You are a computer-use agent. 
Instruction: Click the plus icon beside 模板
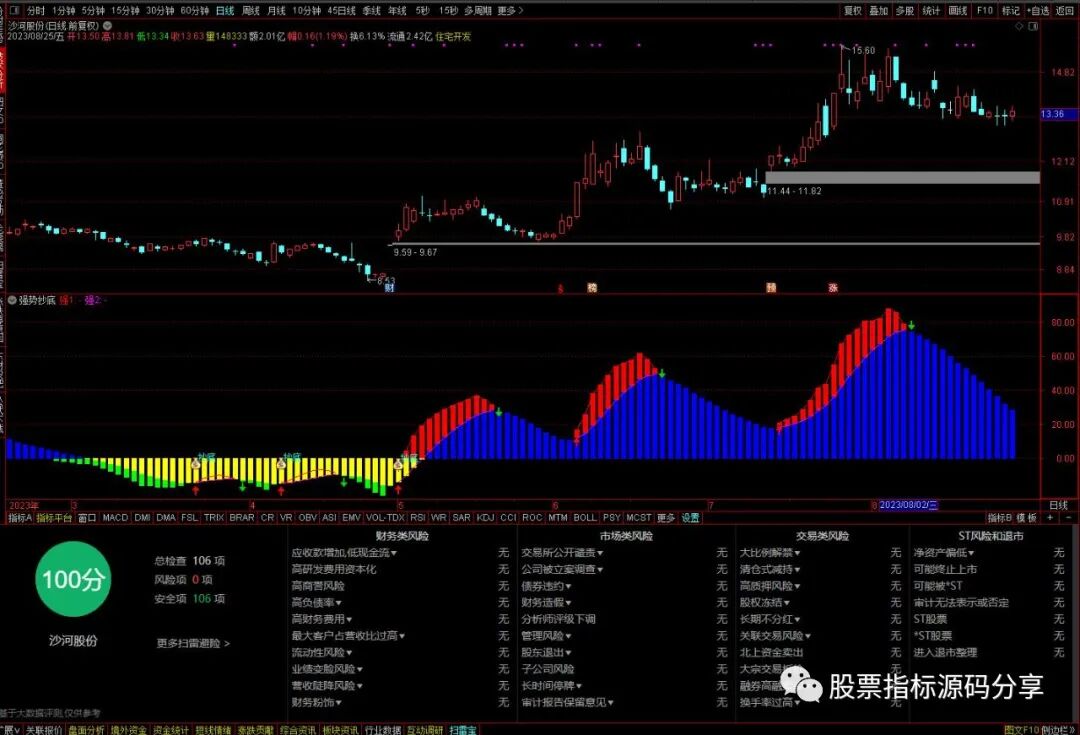point(1050,517)
